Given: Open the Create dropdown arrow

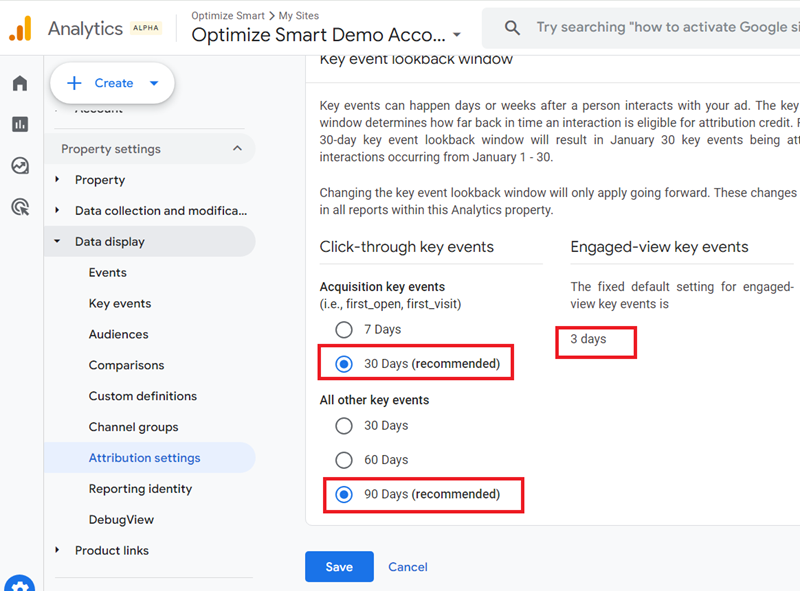Looking at the screenshot, I should (154, 83).
